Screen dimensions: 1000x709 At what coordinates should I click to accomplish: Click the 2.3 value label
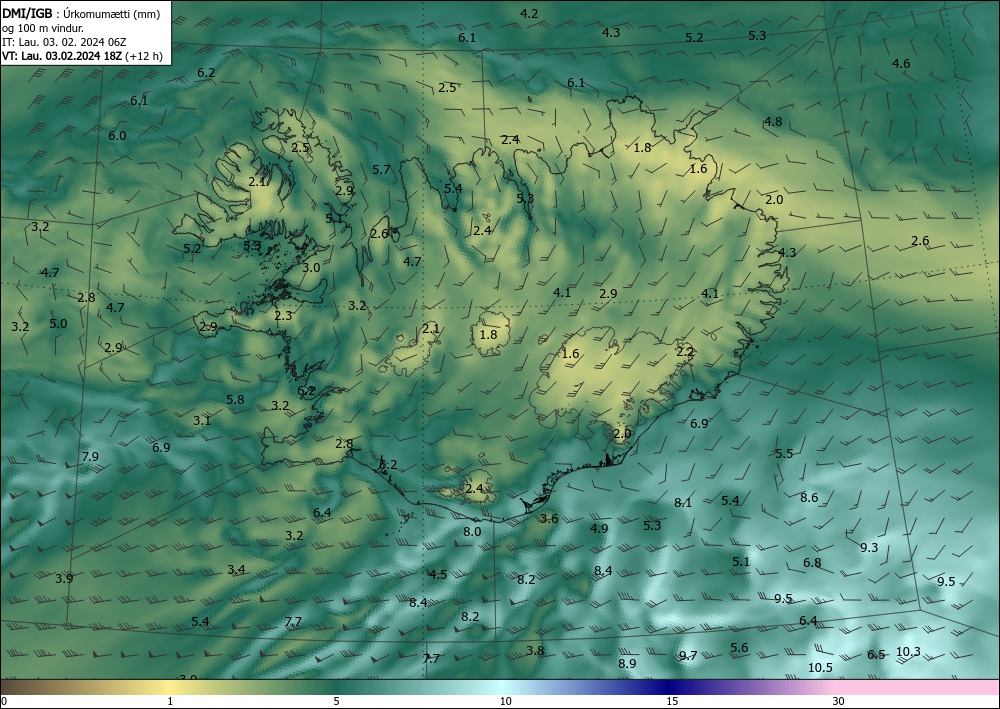pyautogui.click(x=283, y=316)
